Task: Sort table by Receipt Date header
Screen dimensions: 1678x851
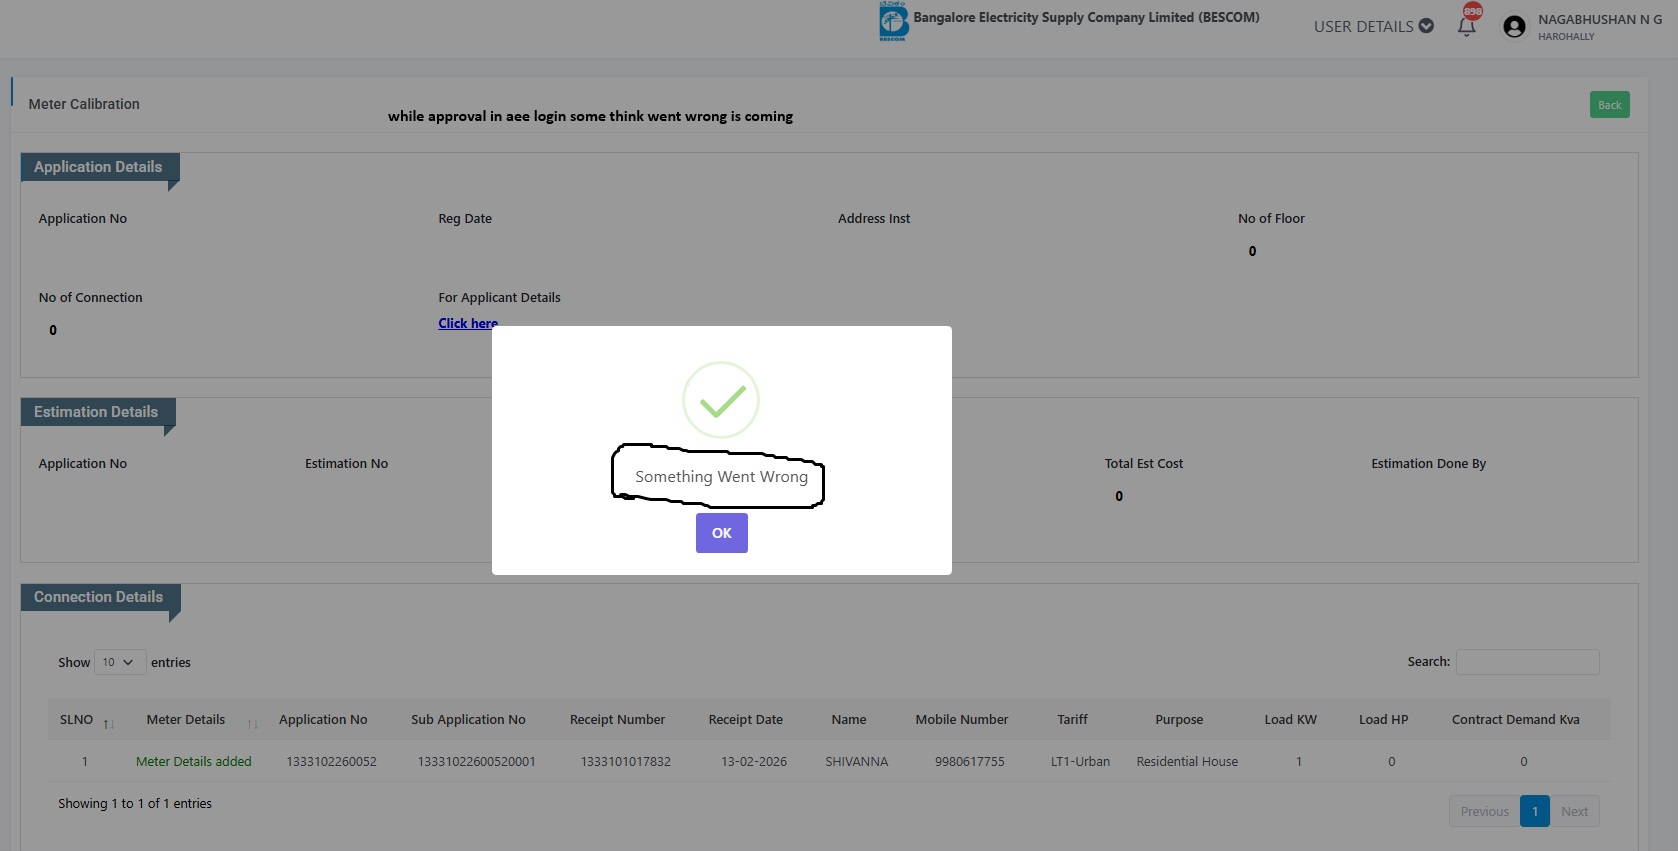Action: click(745, 719)
